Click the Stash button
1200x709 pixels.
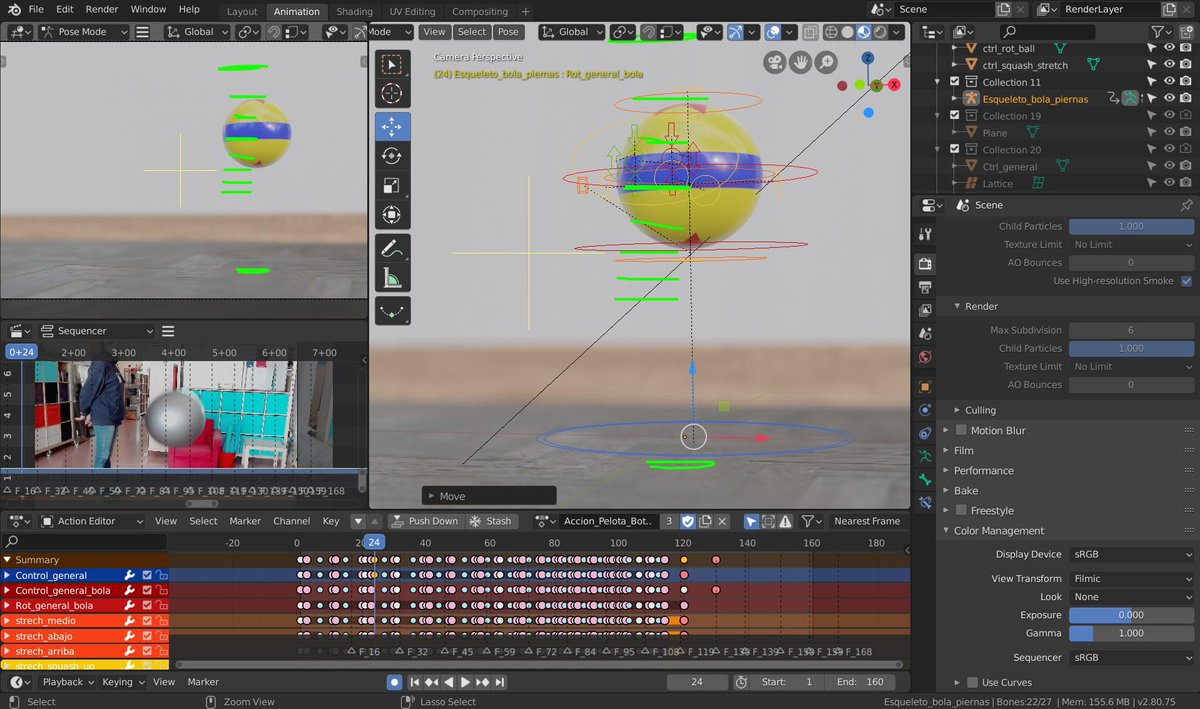490,521
